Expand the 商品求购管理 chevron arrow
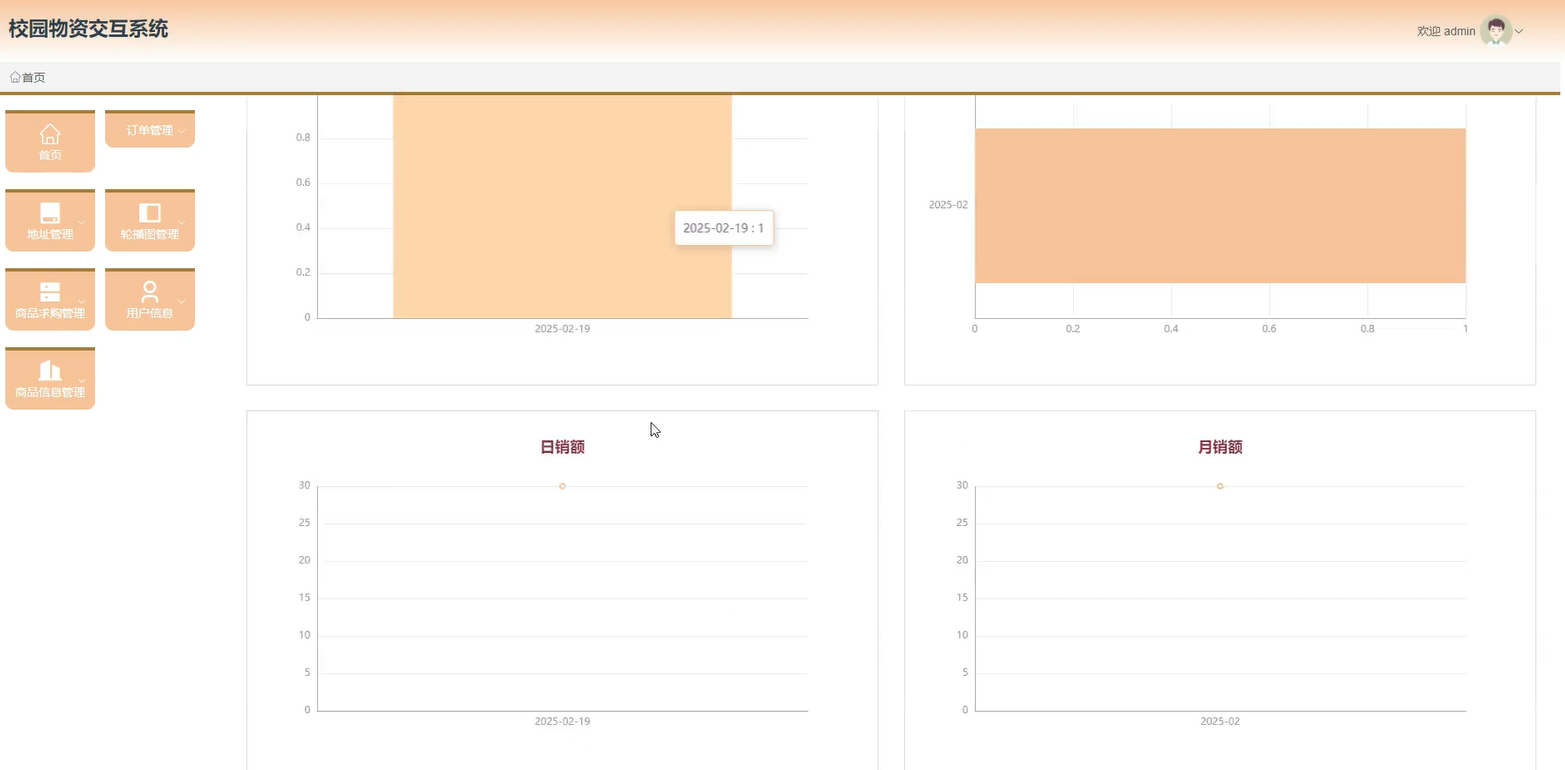Image resolution: width=1565 pixels, height=770 pixels. (x=82, y=301)
